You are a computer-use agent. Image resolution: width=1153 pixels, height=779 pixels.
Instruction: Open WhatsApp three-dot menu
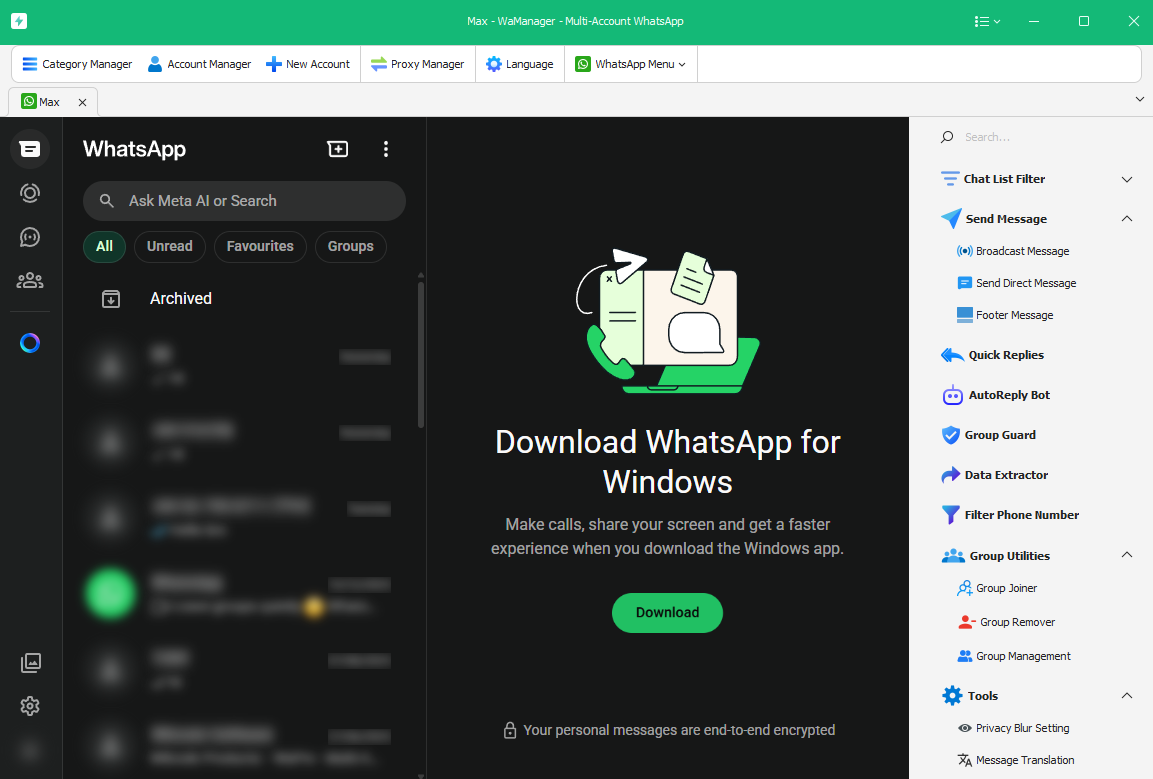(x=386, y=149)
